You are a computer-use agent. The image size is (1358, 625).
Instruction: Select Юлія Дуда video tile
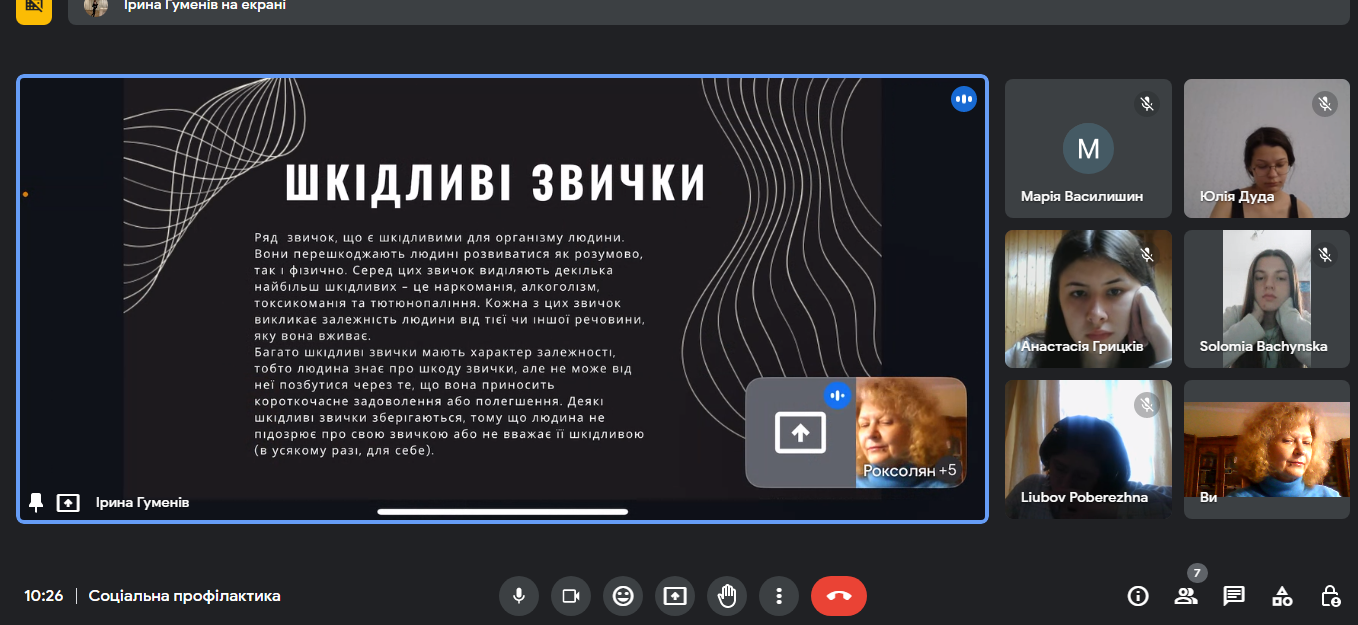click(1267, 149)
